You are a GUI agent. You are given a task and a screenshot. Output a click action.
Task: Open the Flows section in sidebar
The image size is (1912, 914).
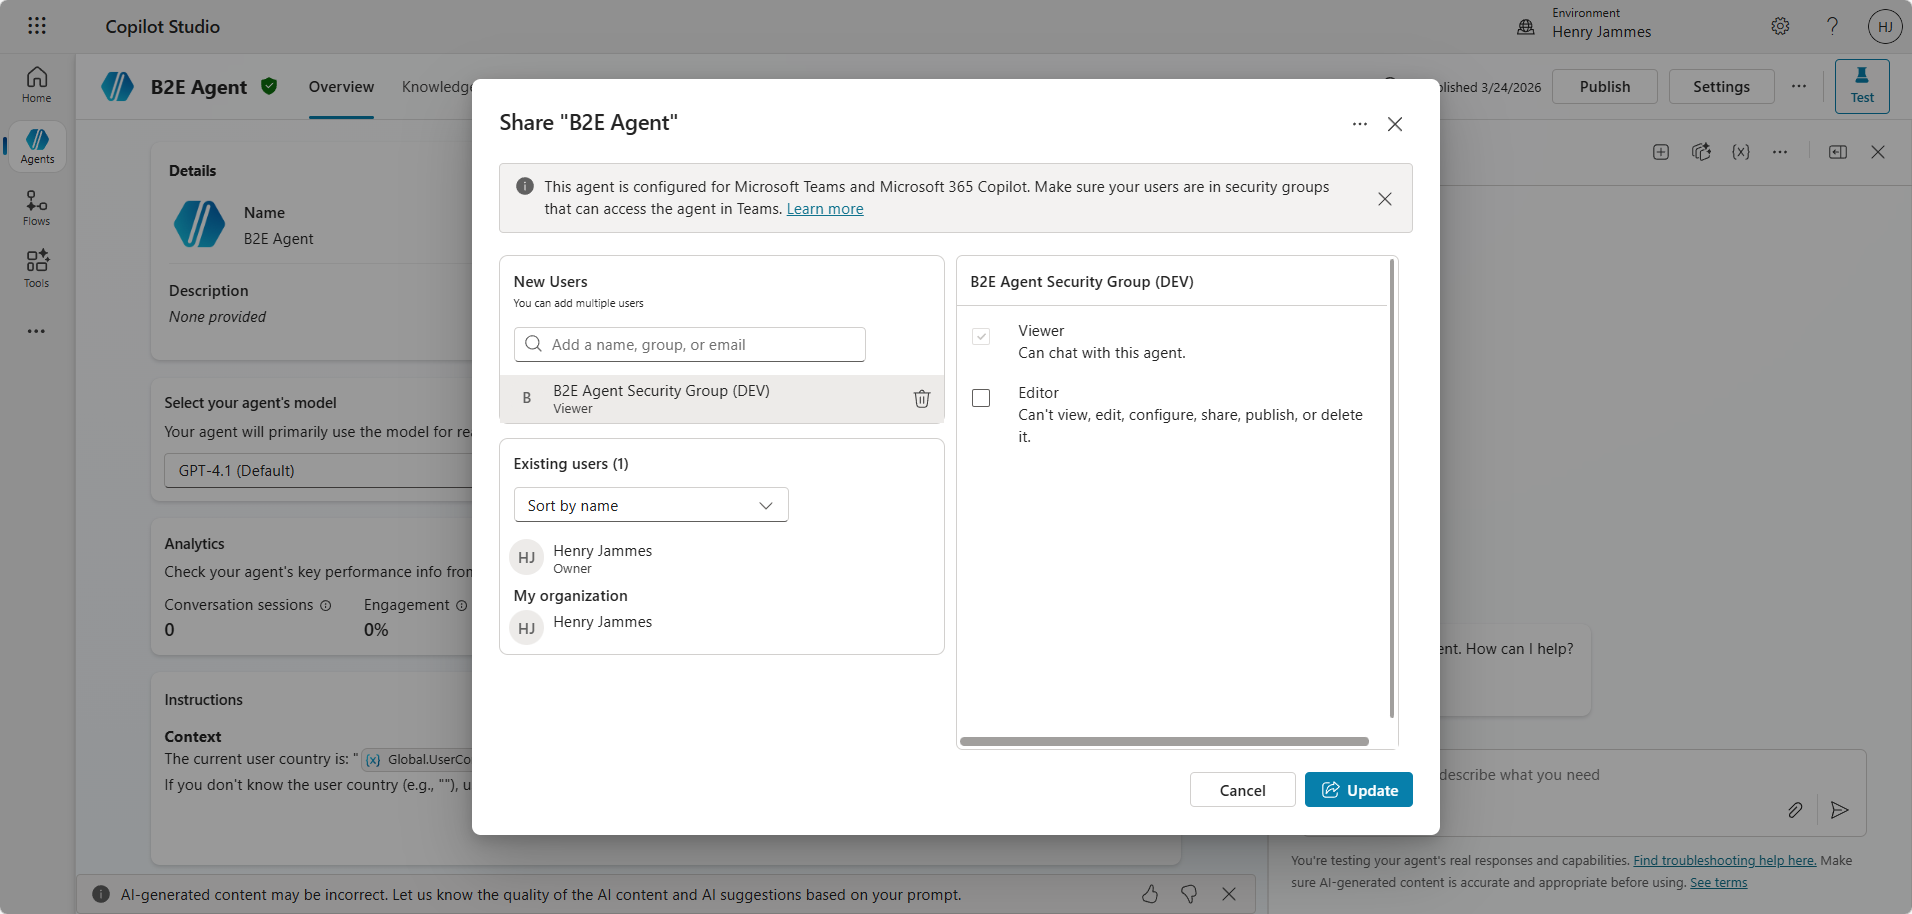click(37, 208)
